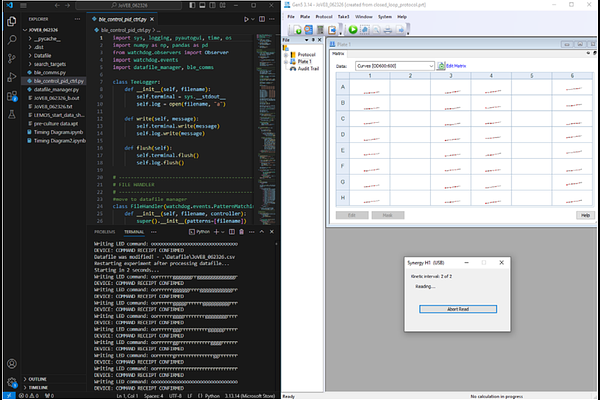Open the Data Curves [OD600:600] dropdown
Screen dimensions: 600x400
tap(395, 66)
